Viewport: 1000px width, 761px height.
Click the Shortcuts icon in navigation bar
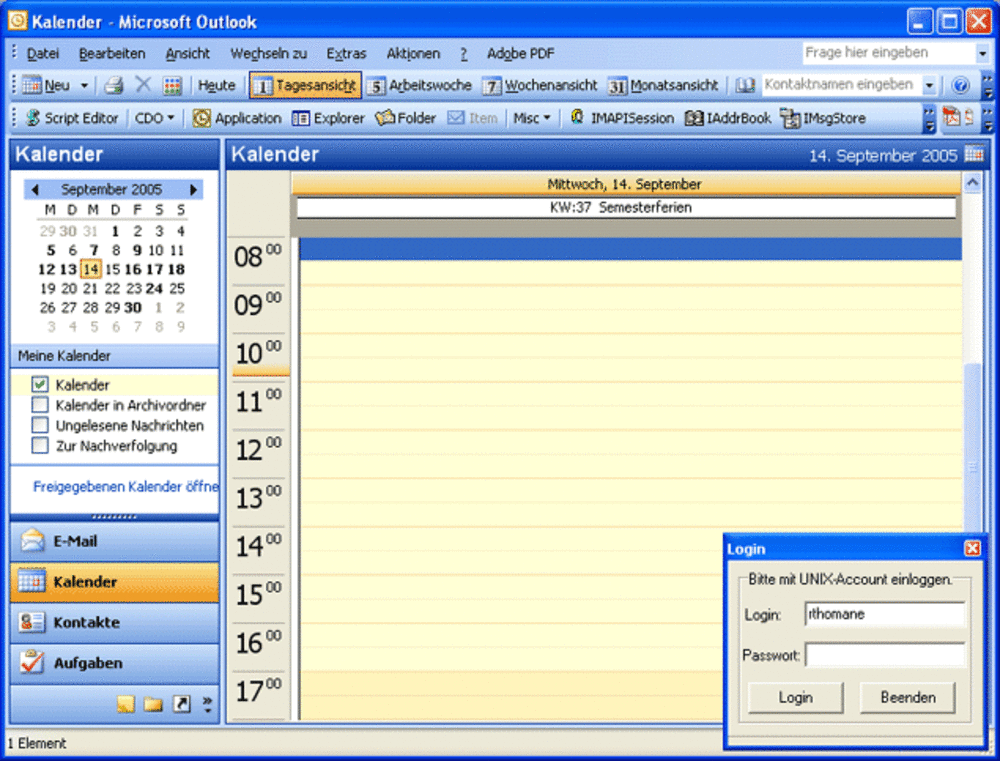(x=182, y=704)
